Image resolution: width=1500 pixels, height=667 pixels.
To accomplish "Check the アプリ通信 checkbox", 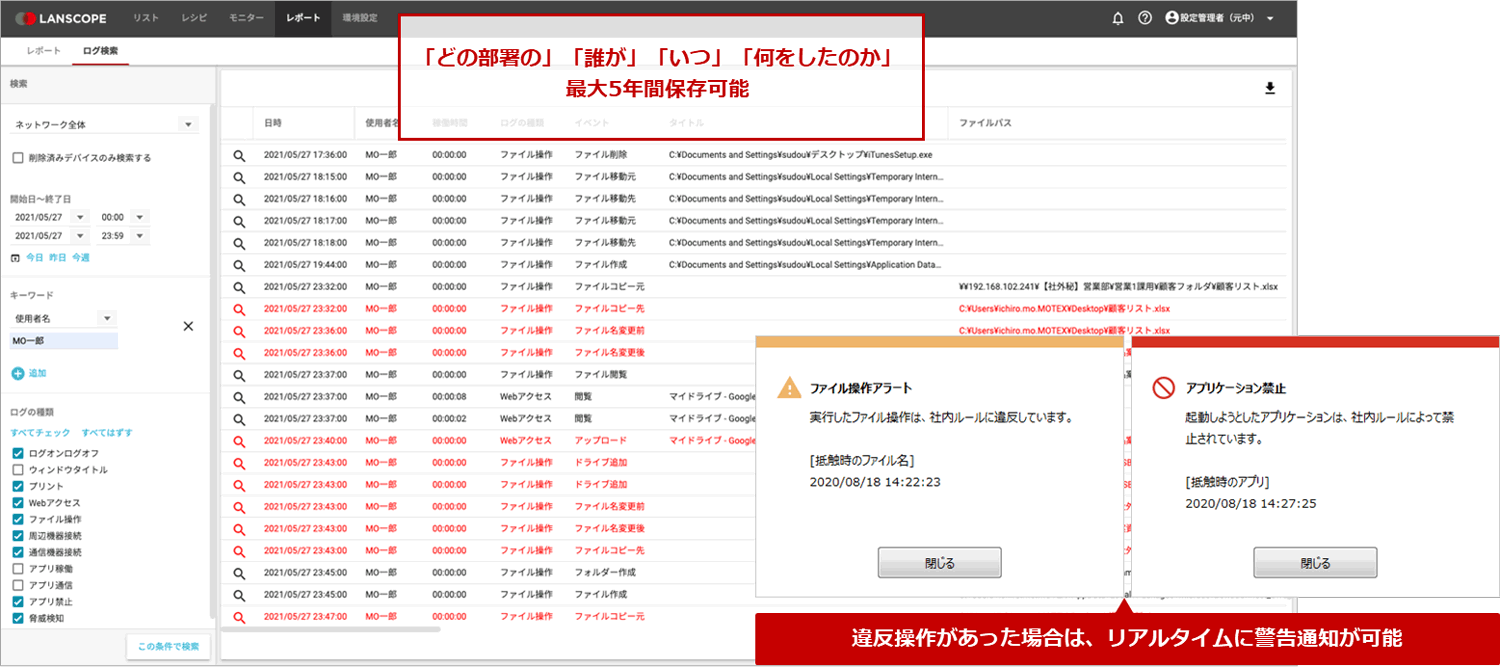I will coord(17,585).
